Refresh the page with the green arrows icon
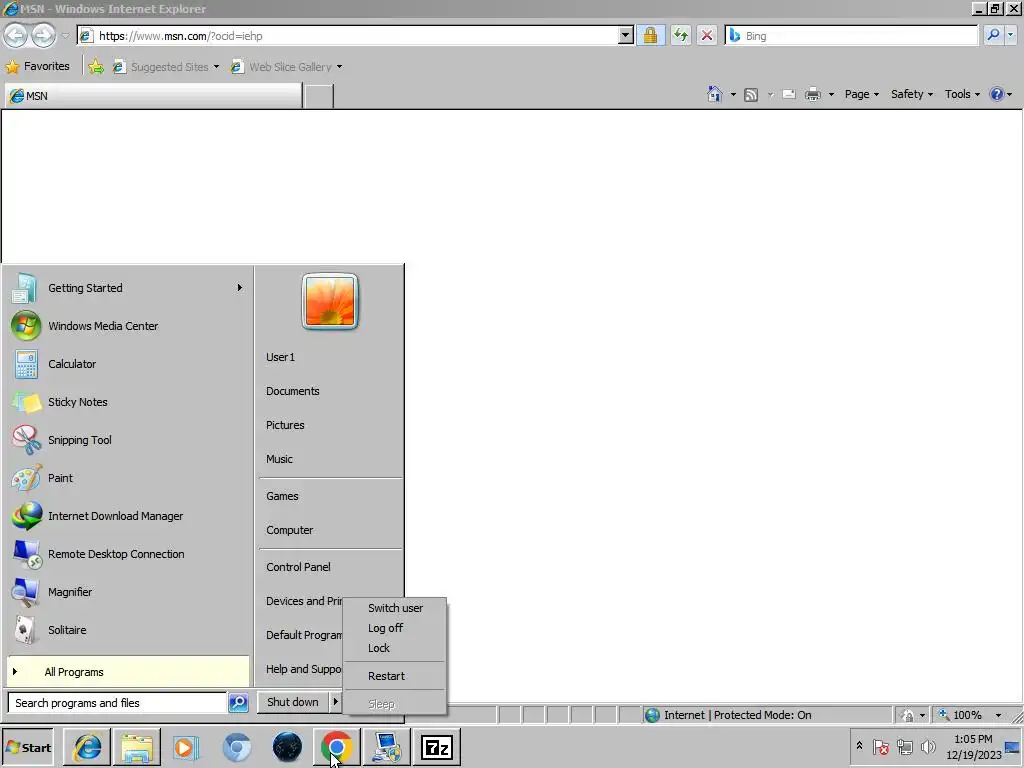The height and width of the screenshot is (768, 1024). [680, 35]
